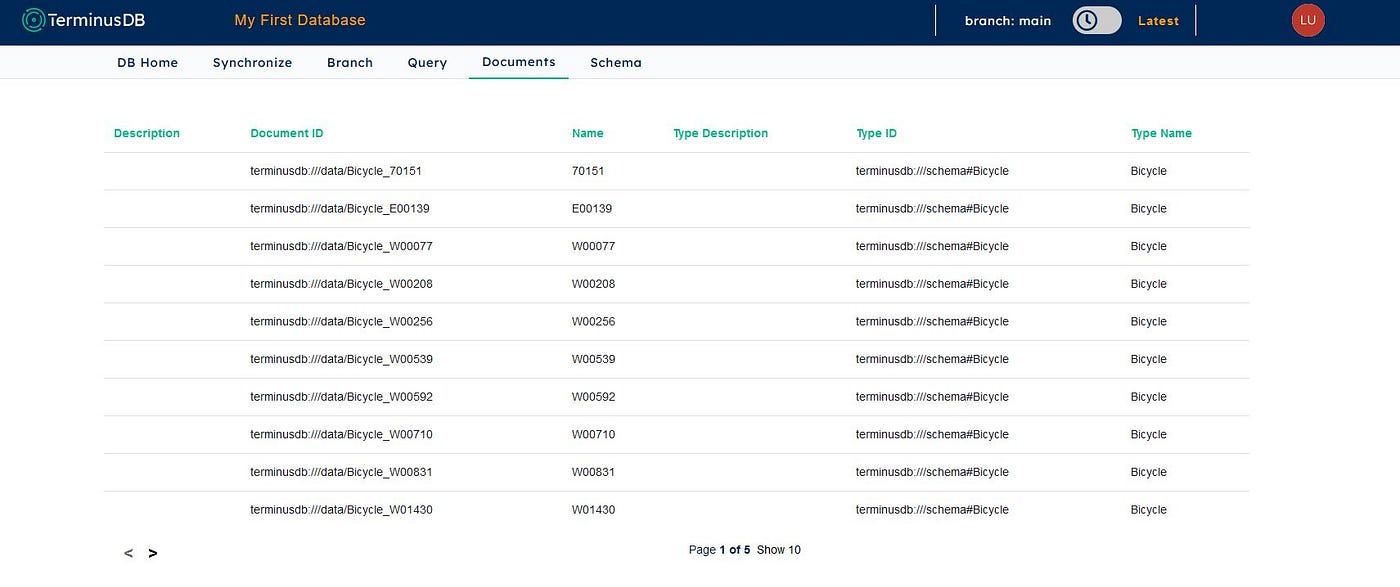Click the Latest label in the header
The height and width of the screenshot is (587, 1400).
[x=1157, y=19]
